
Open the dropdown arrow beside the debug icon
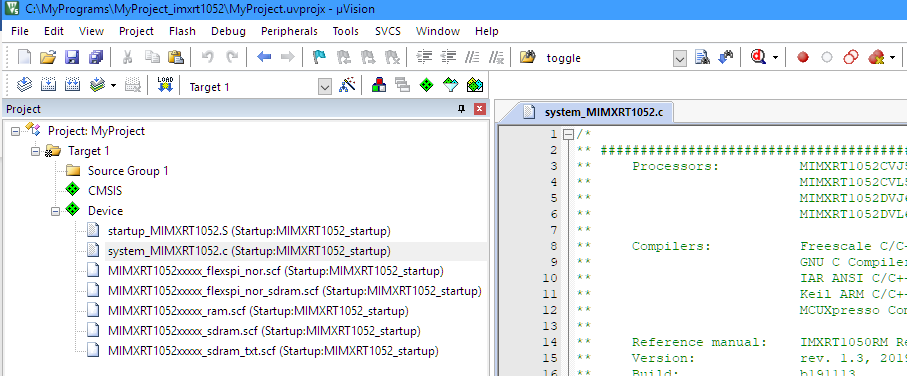click(775, 57)
